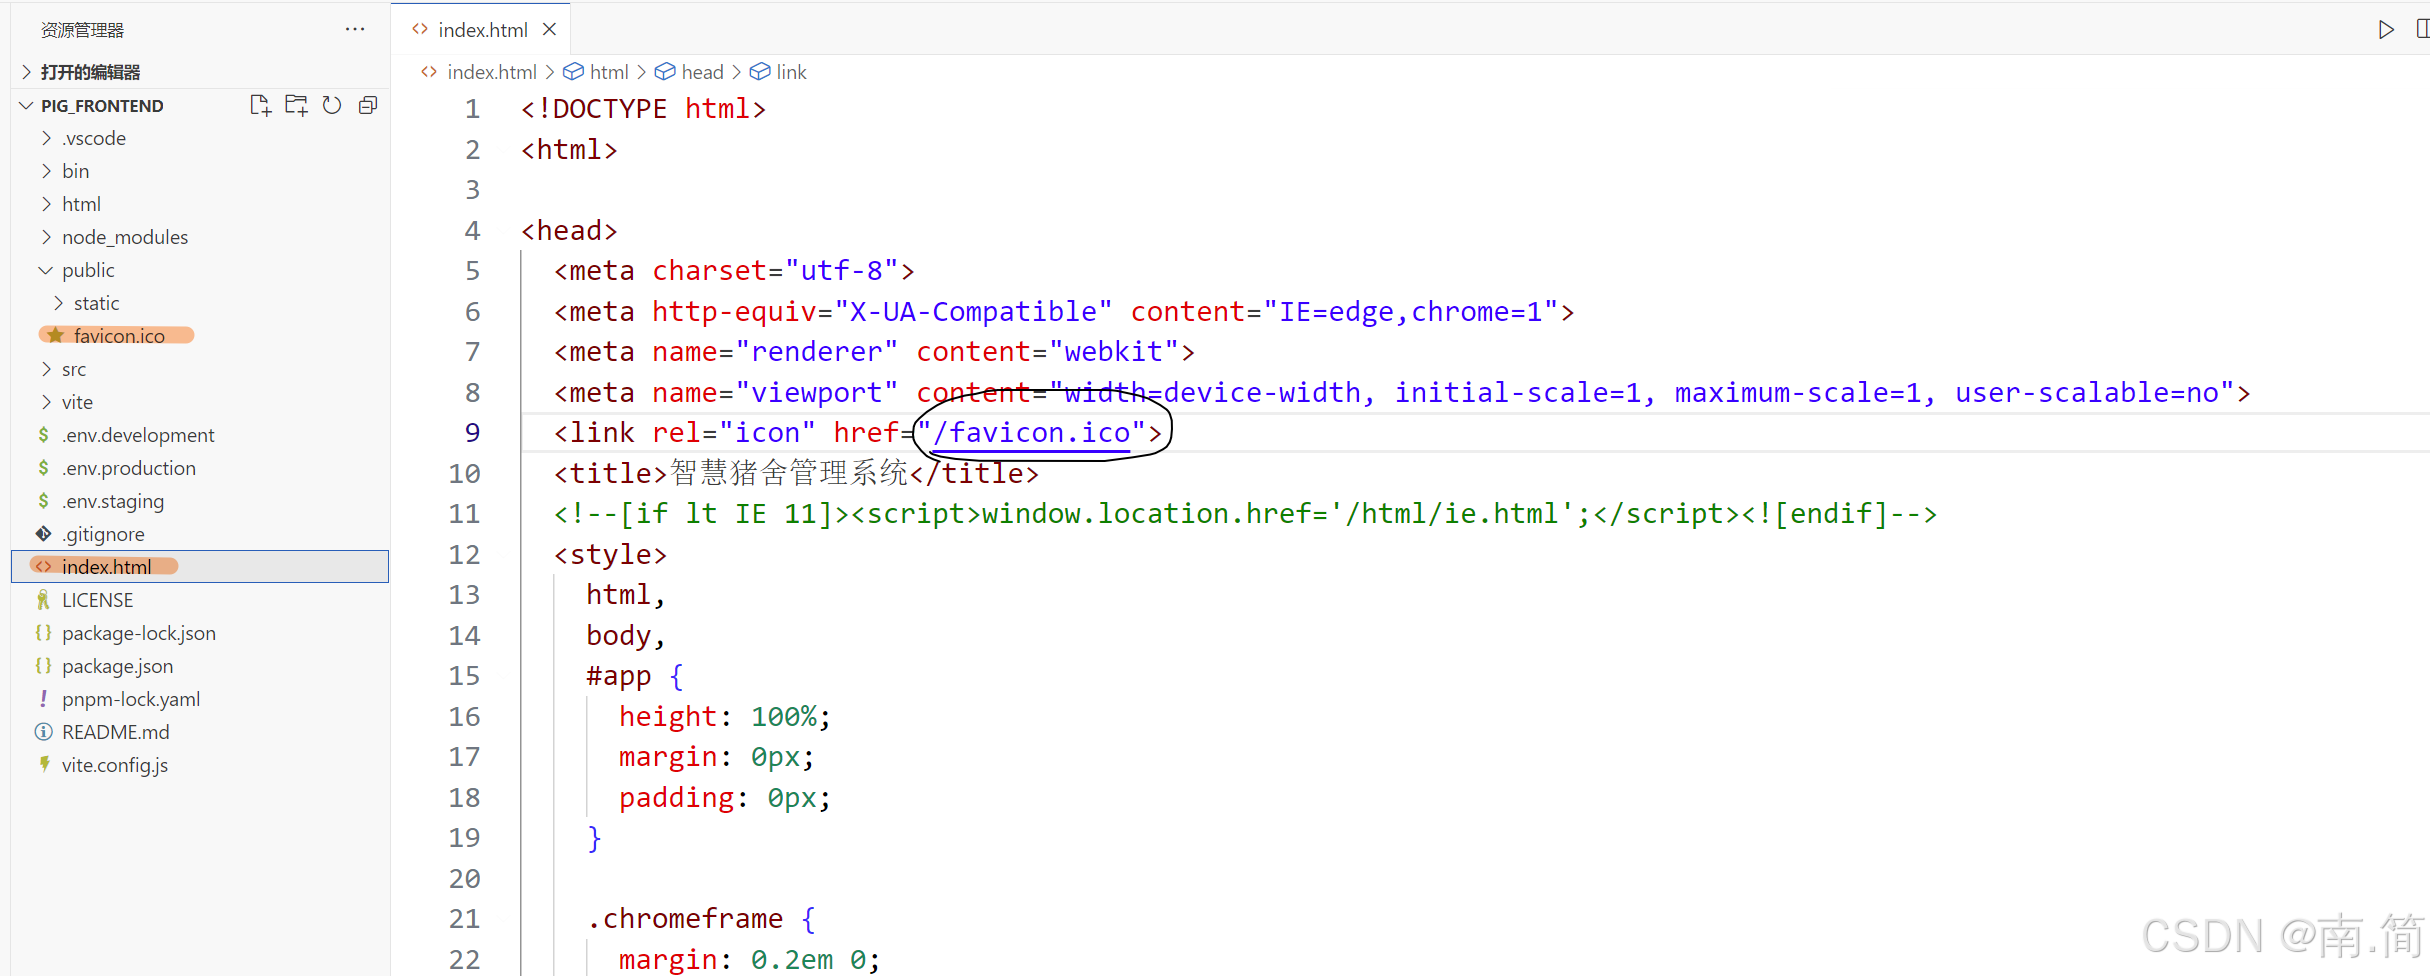Click the New File icon in explorer header
2430x976 pixels.
pyautogui.click(x=260, y=105)
